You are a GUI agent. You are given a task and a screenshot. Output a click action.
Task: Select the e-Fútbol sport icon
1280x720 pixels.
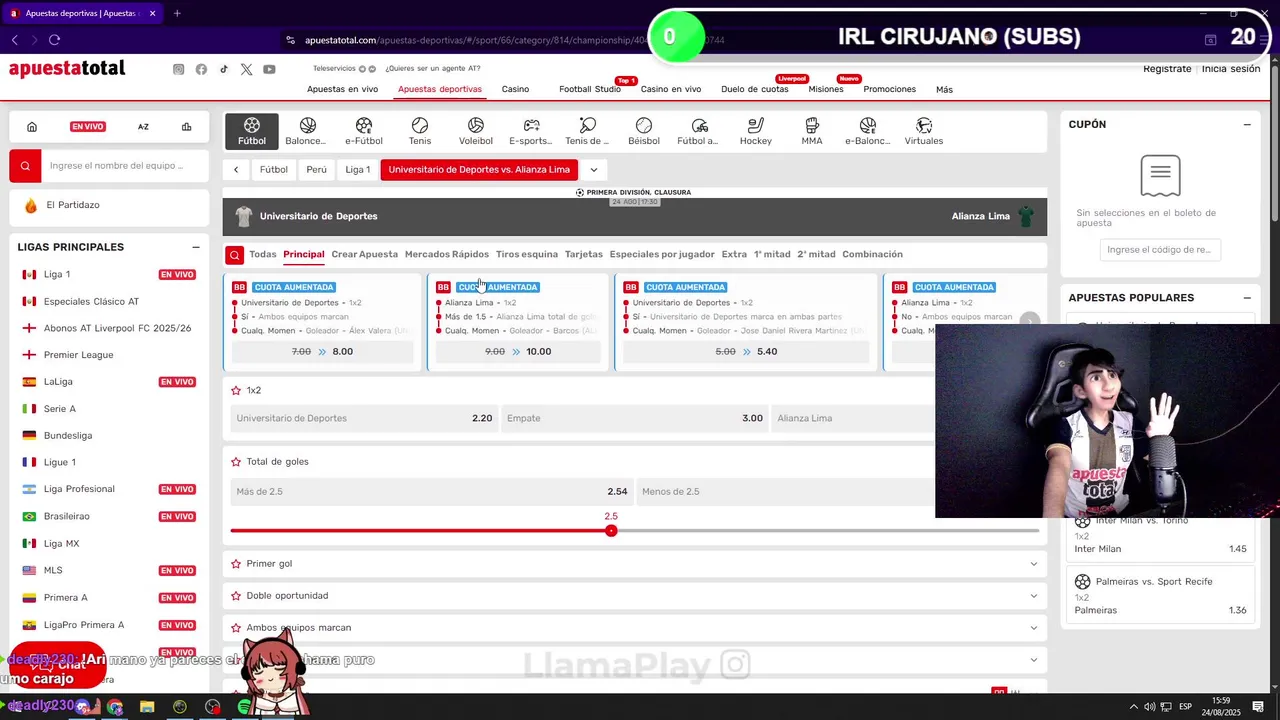(x=364, y=131)
